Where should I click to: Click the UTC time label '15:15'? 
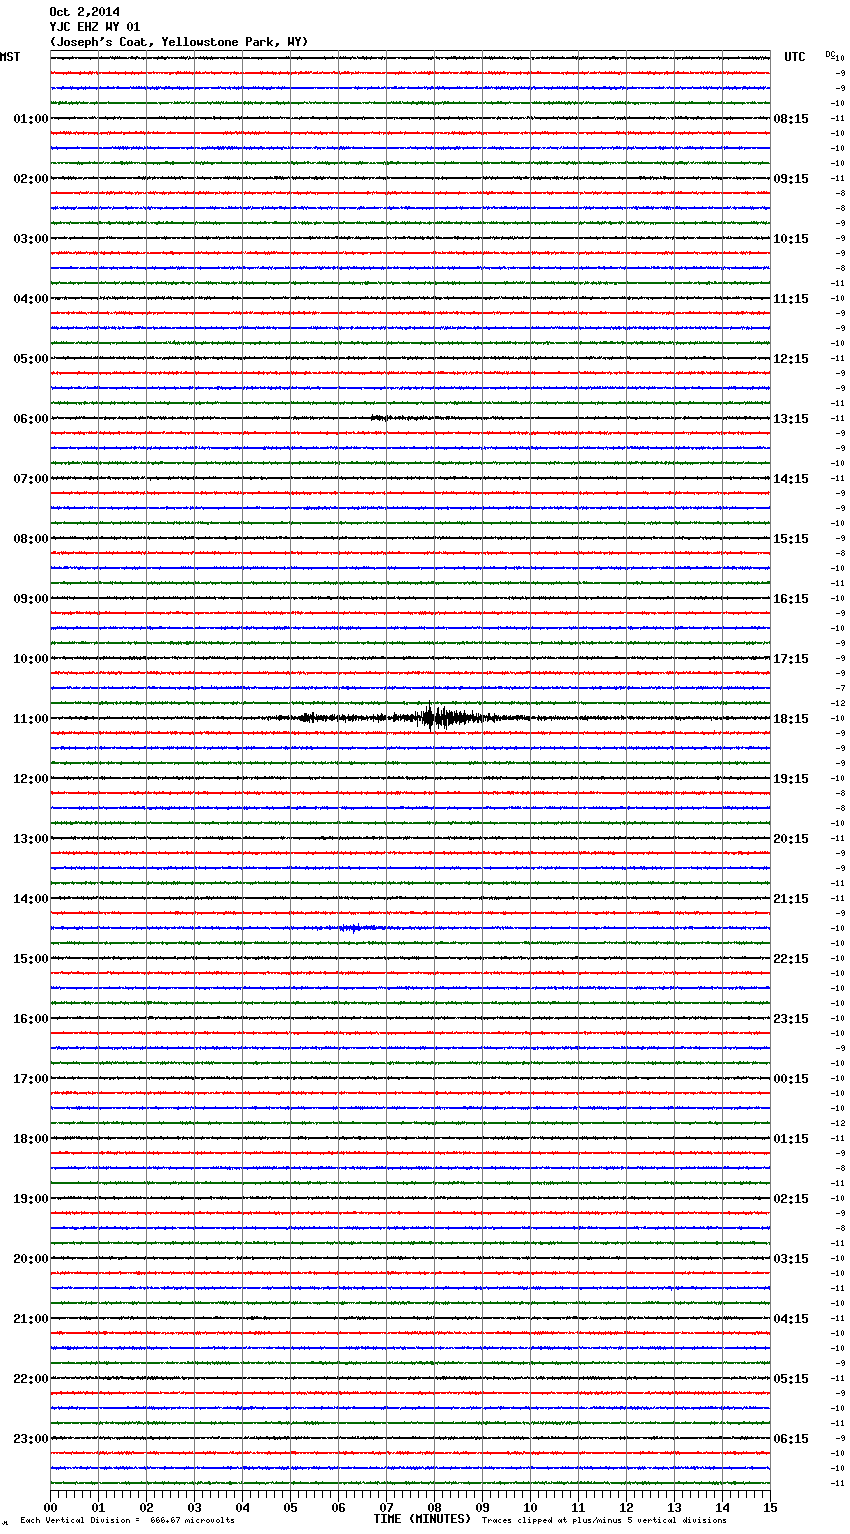tap(791, 539)
